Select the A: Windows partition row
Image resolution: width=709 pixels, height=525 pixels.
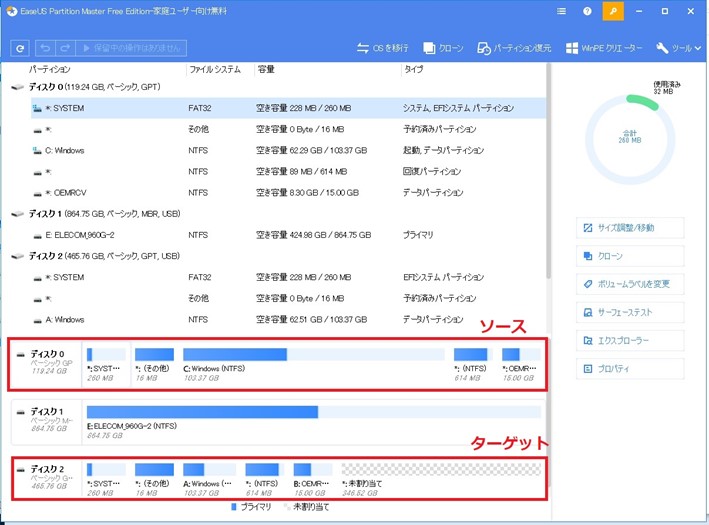pos(288,320)
